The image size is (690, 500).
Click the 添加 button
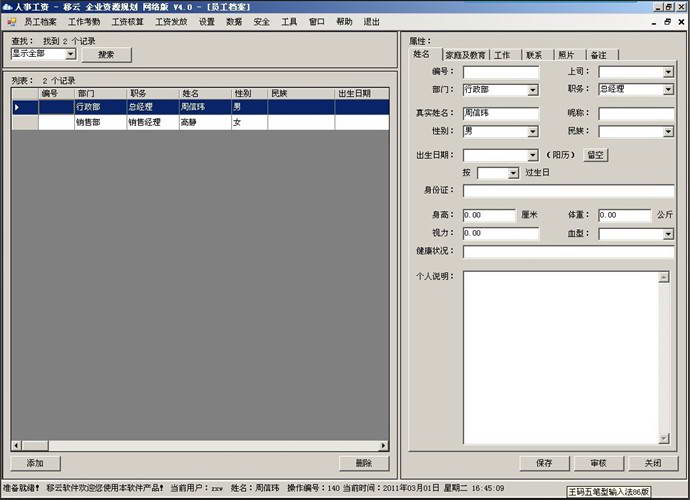(35, 463)
